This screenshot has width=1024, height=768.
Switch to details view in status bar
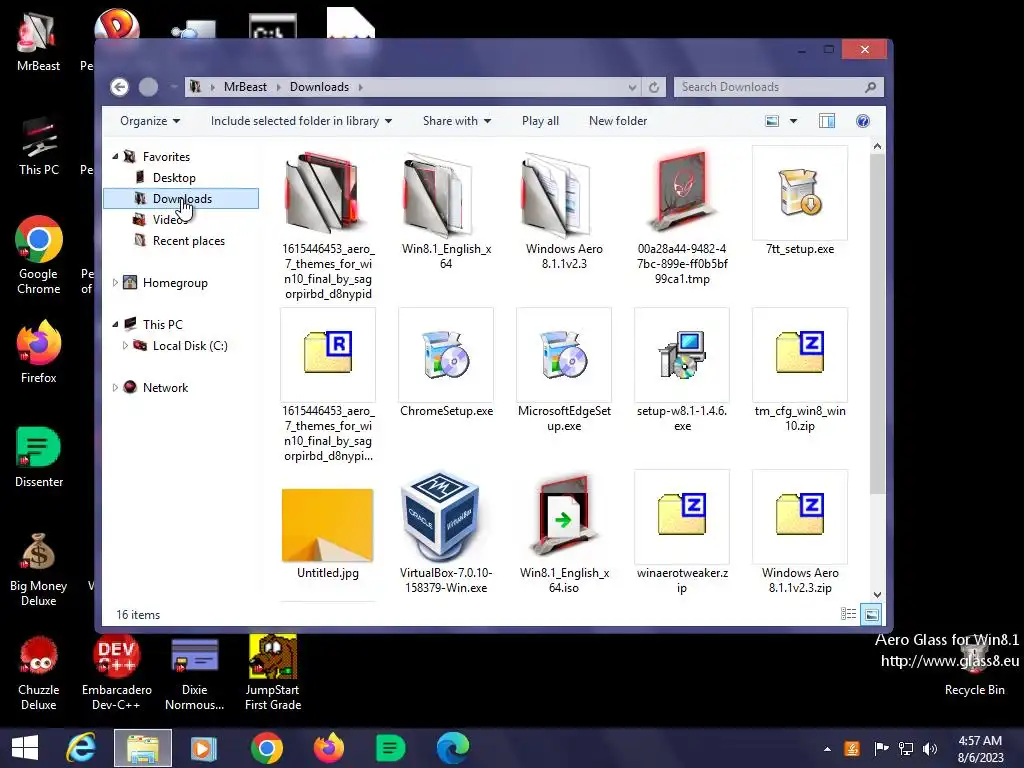tap(848, 614)
